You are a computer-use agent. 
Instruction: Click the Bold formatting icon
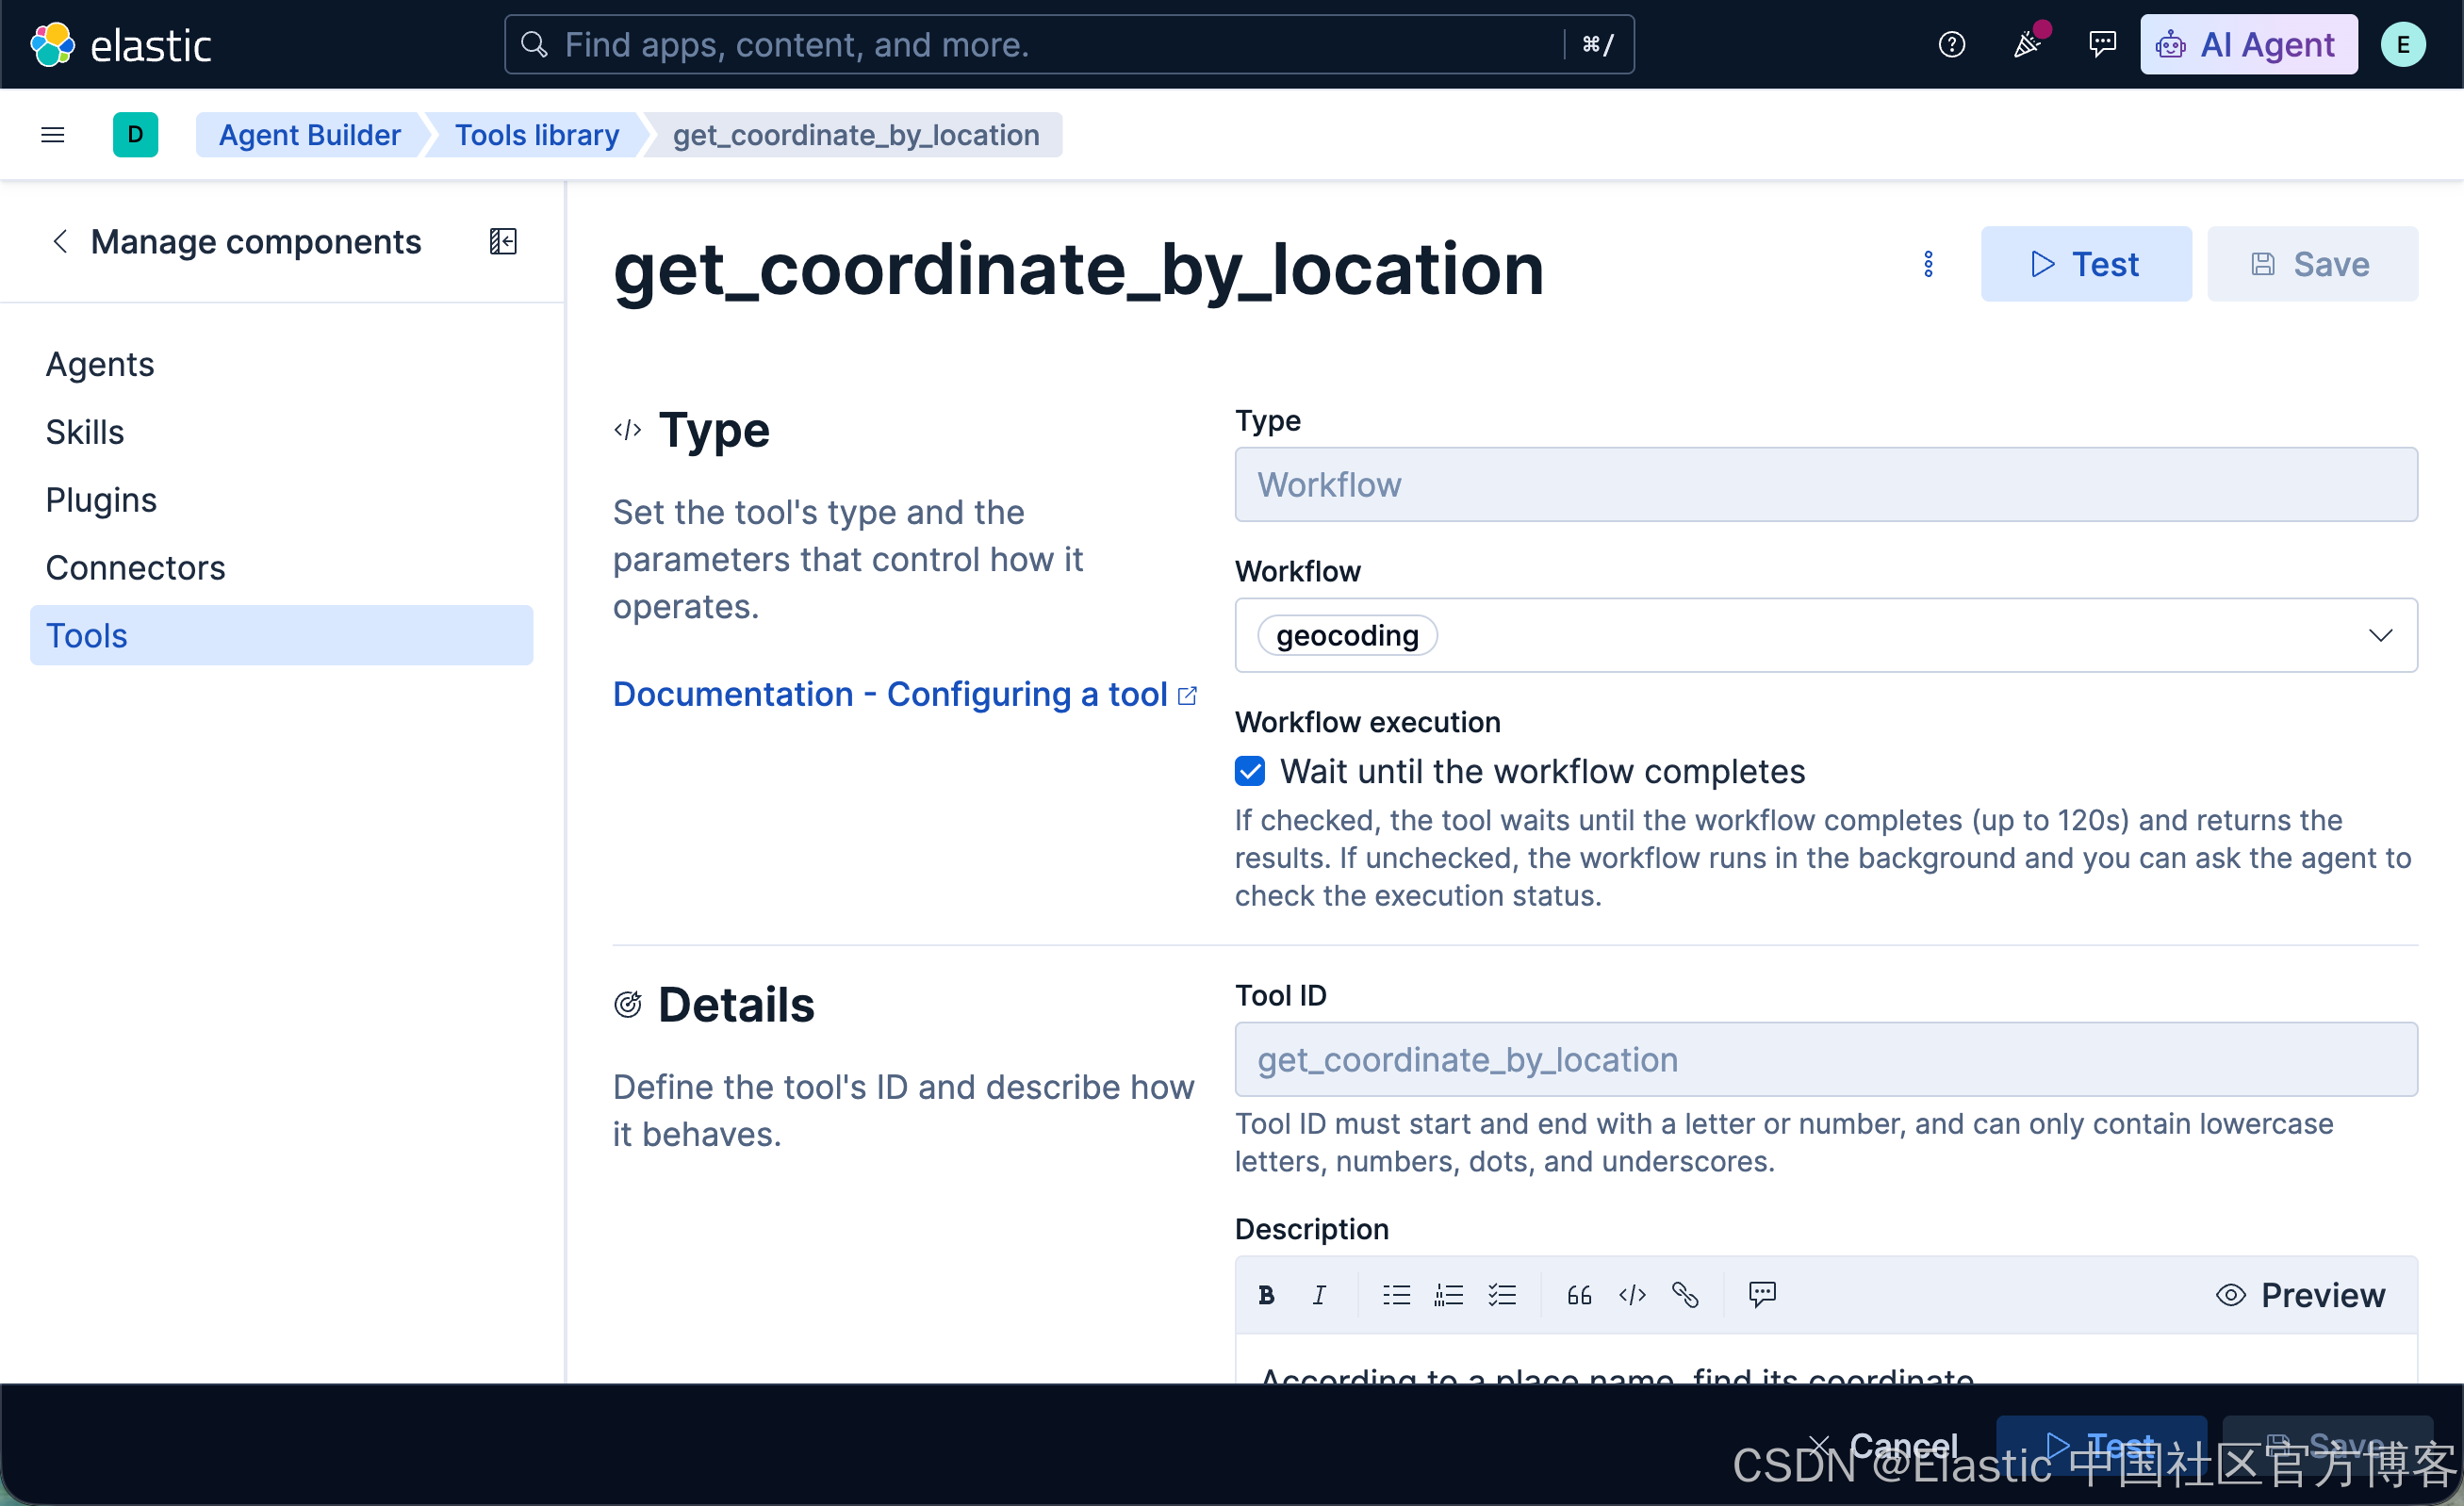(1266, 1295)
